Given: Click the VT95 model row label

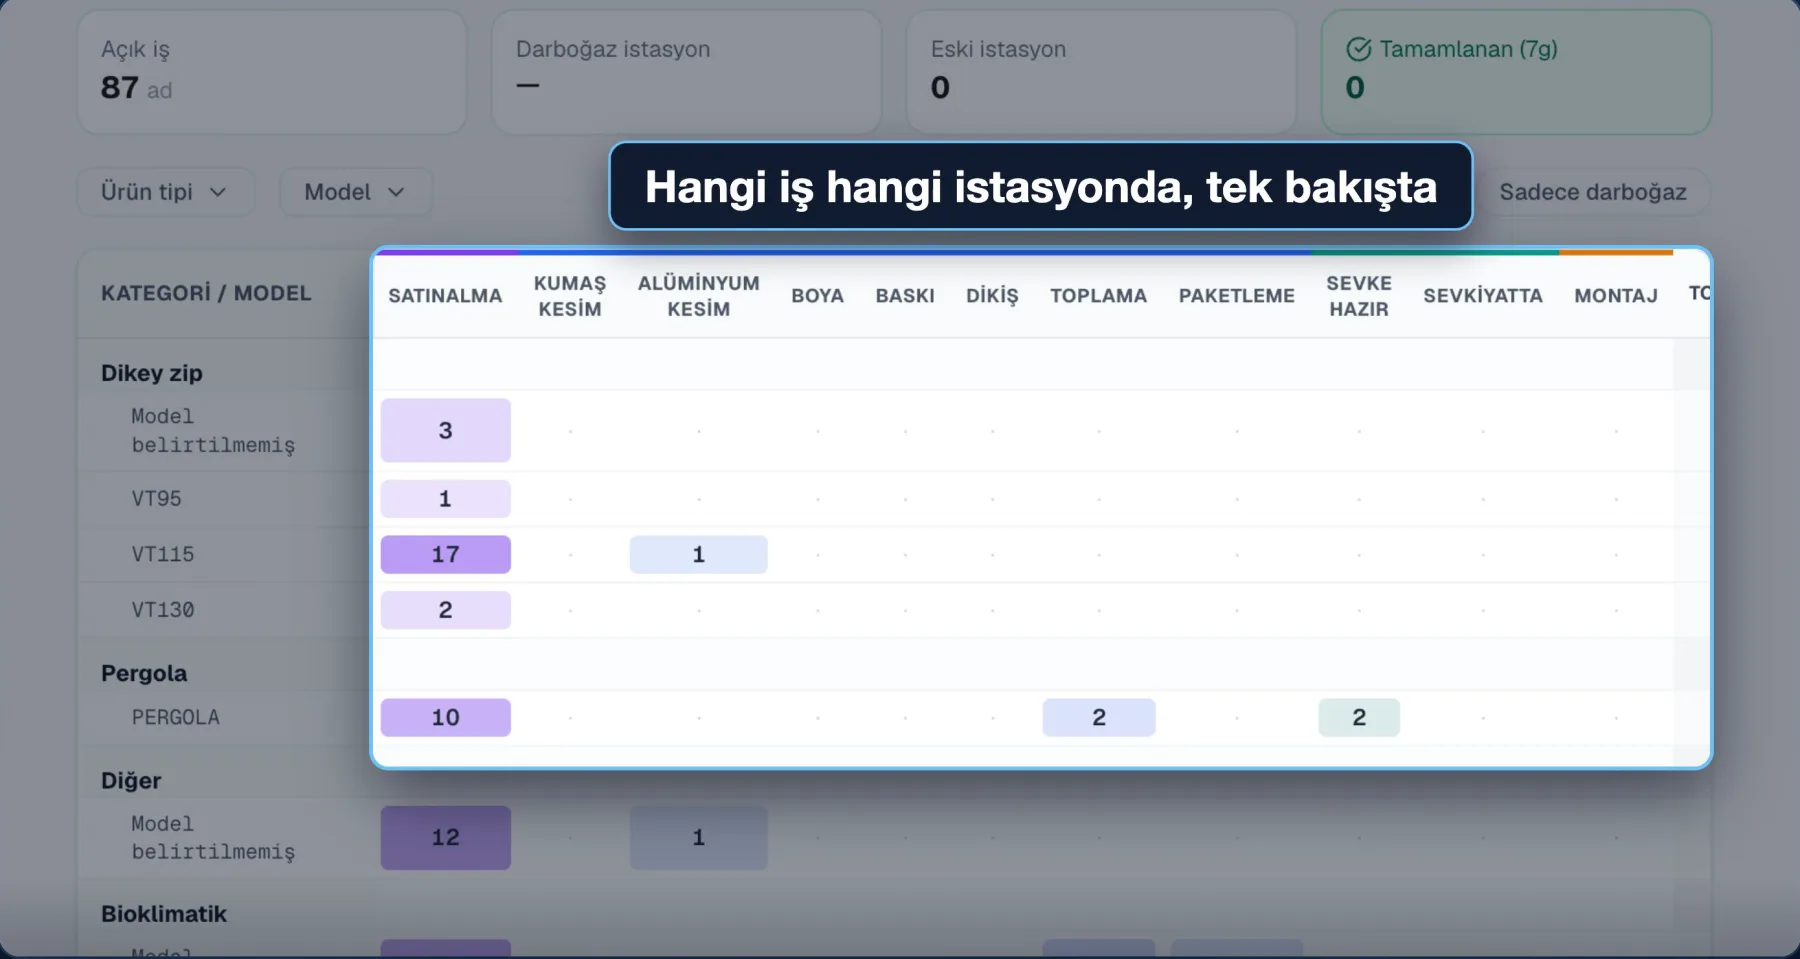Looking at the screenshot, I should point(157,498).
